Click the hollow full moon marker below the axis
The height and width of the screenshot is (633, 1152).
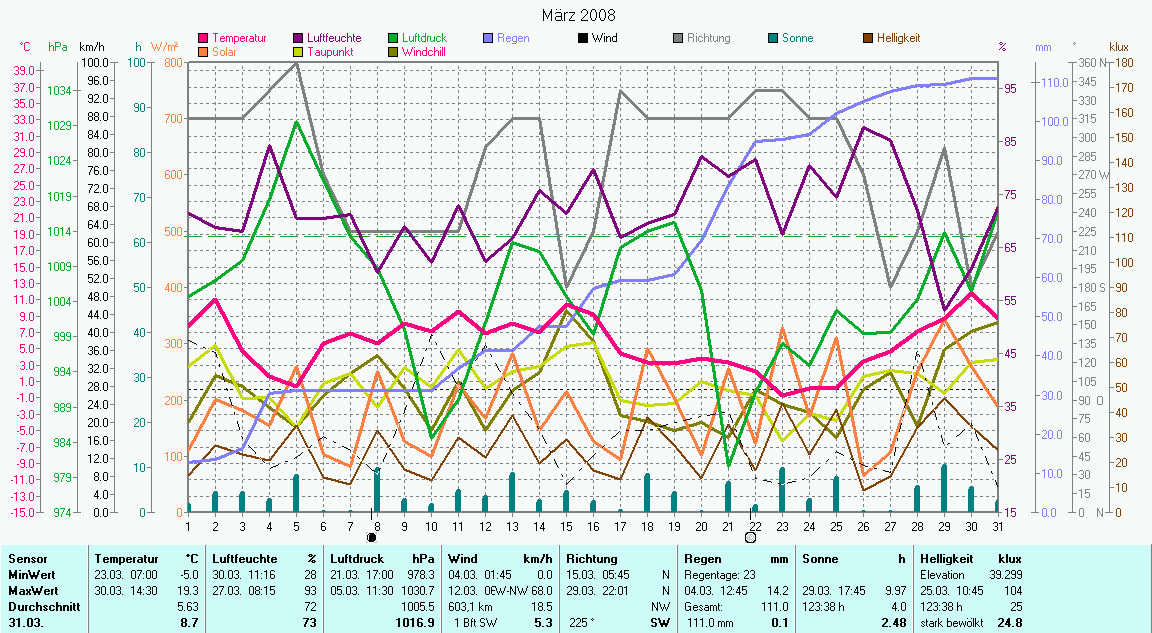point(750,537)
